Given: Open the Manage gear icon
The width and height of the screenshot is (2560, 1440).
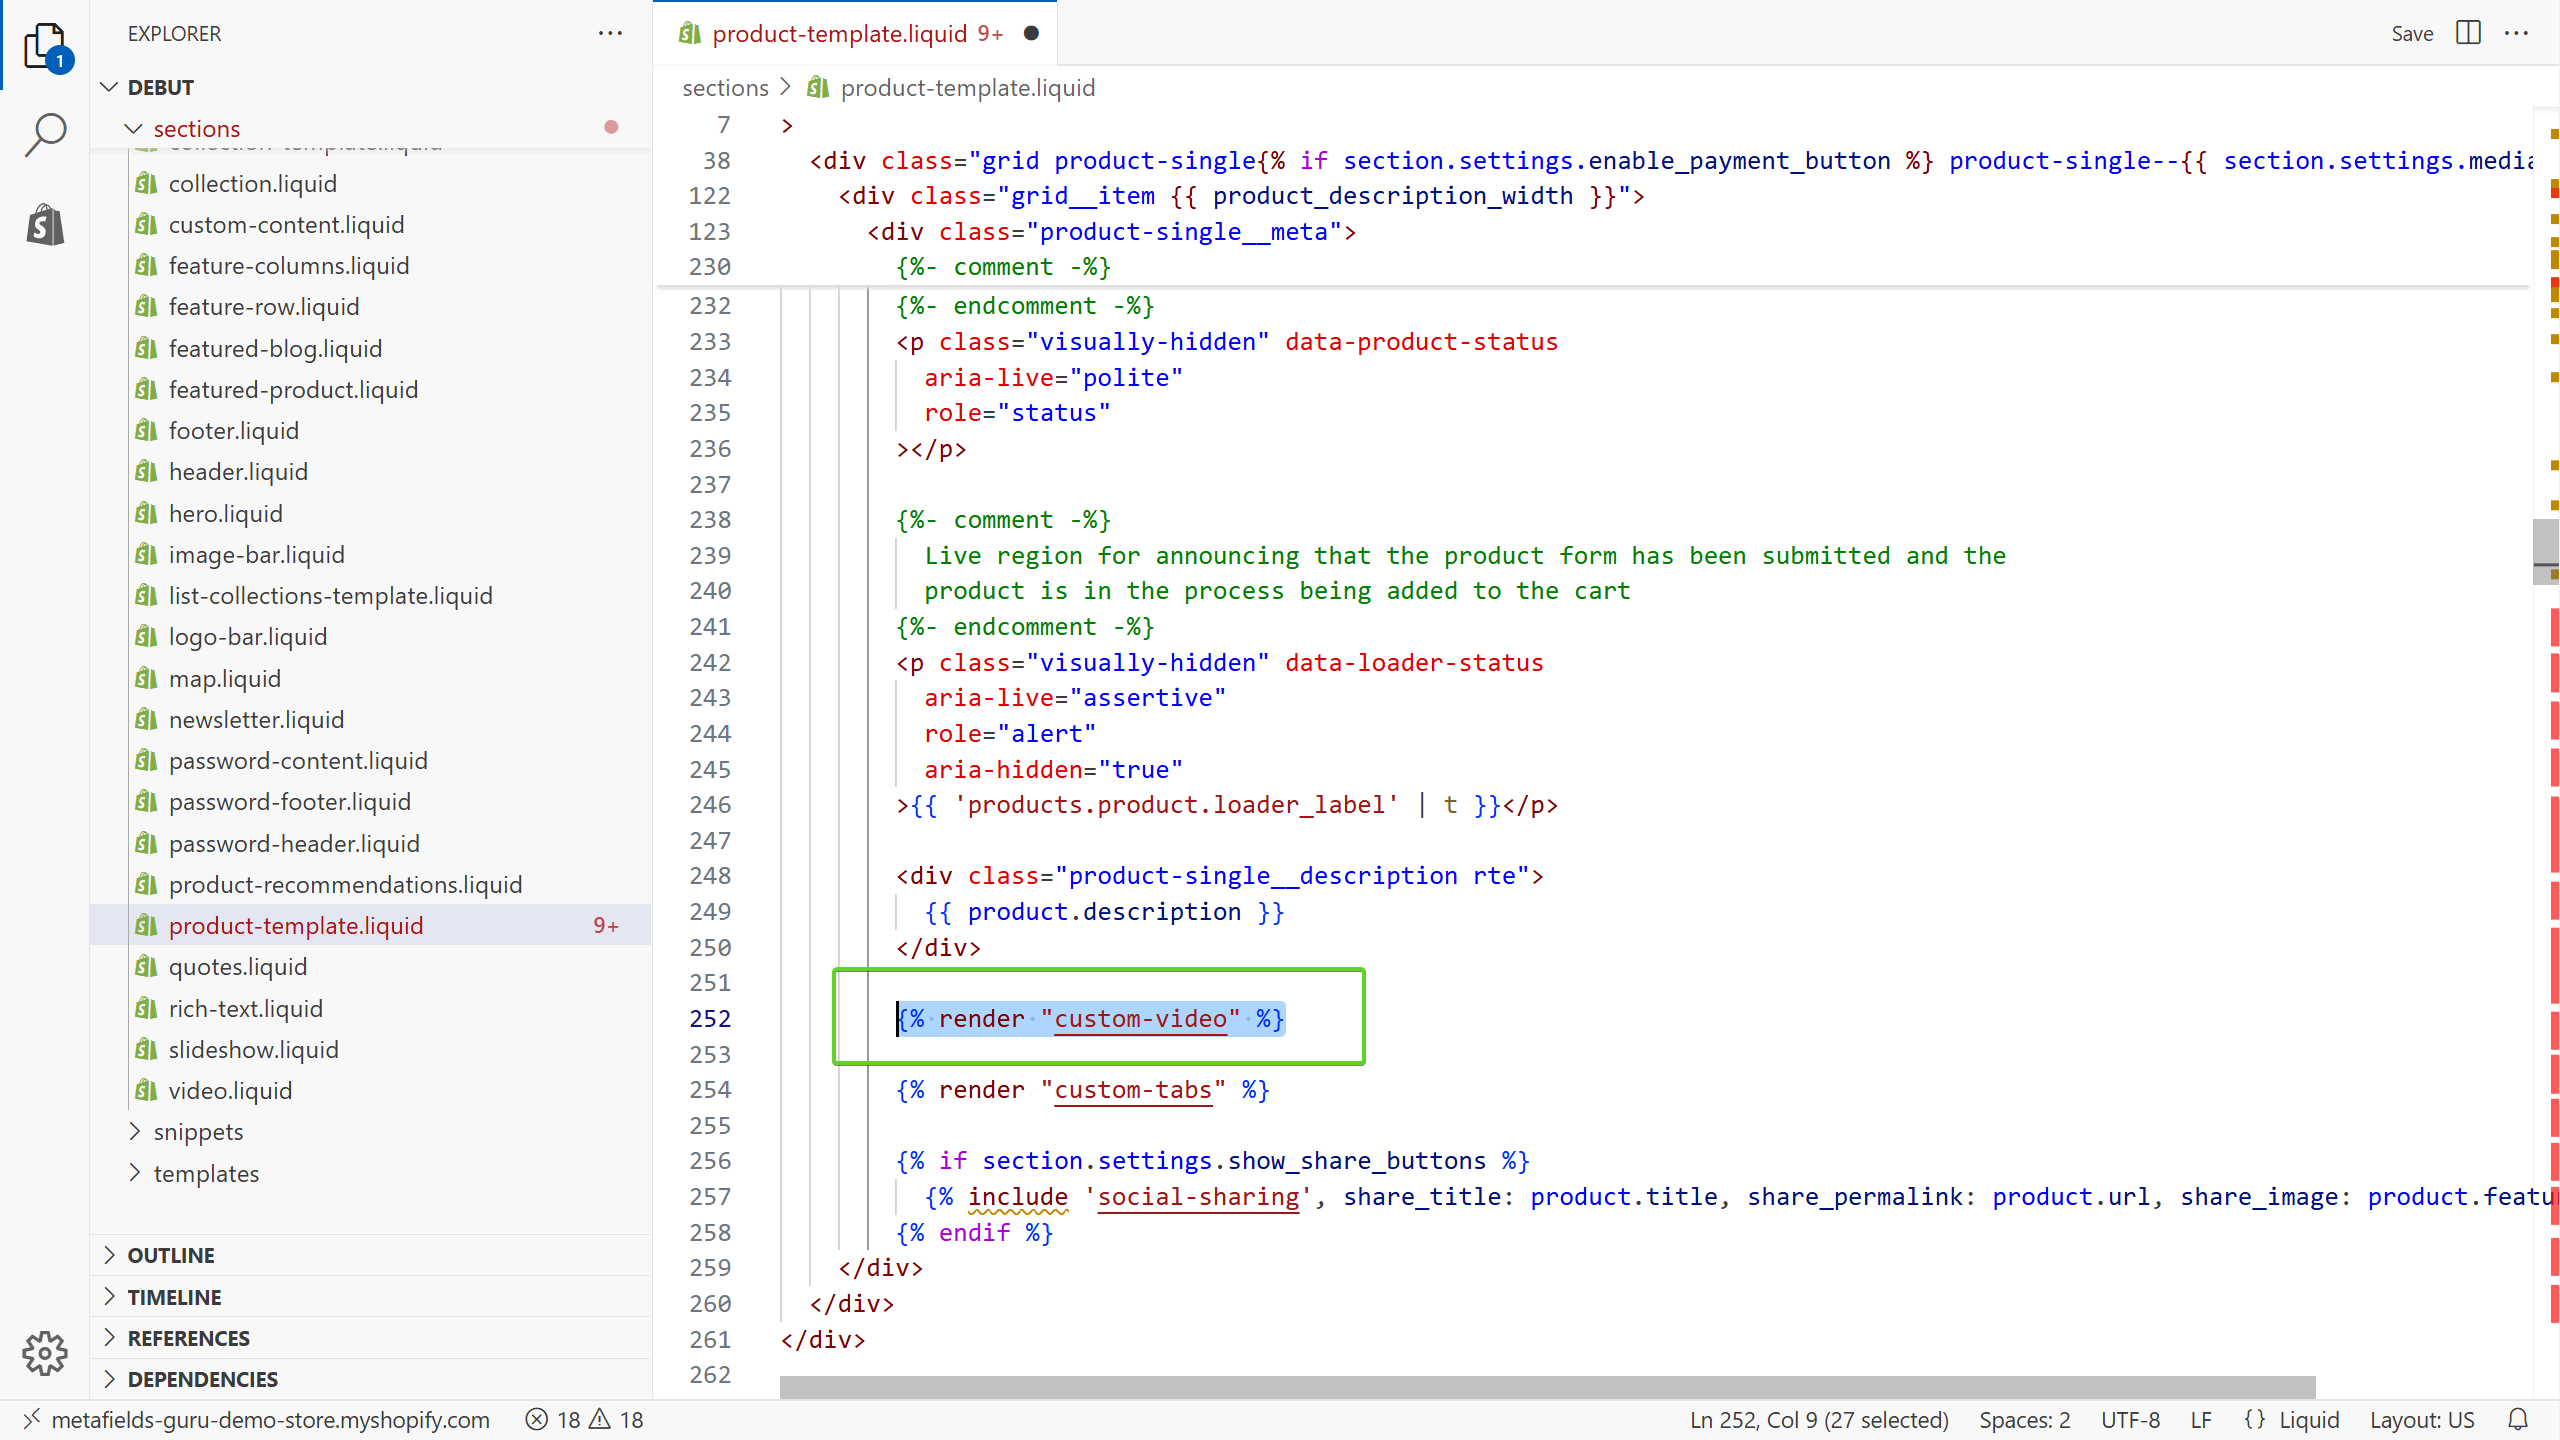Looking at the screenshot, I should click(45, 1353).
